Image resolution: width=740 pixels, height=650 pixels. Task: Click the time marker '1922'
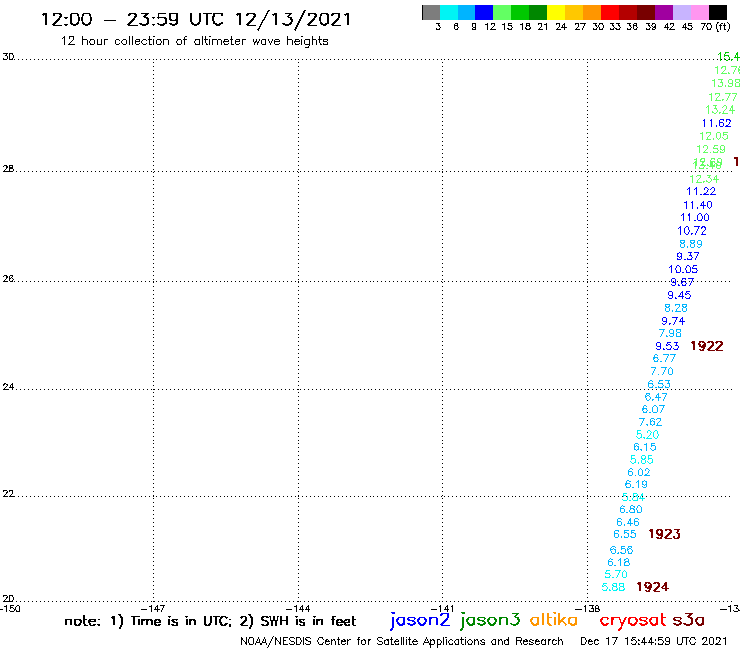[x=706, y=346]
